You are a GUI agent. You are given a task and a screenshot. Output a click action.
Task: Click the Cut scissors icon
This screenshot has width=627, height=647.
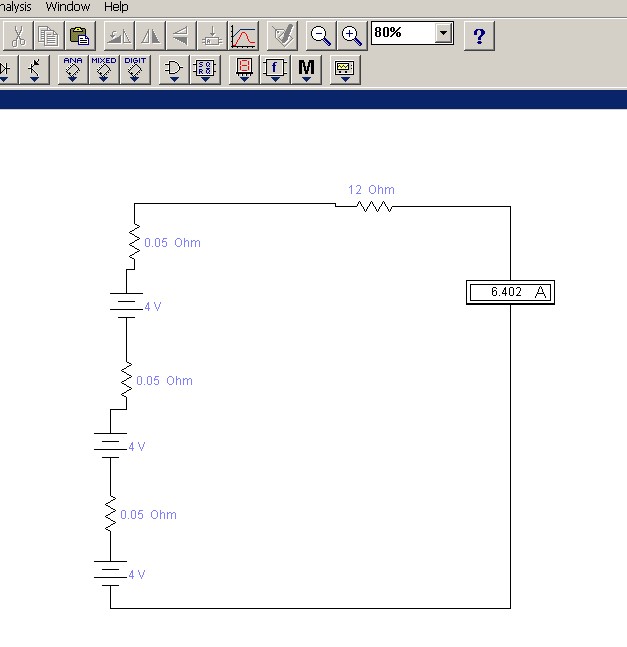coord(18,37)
